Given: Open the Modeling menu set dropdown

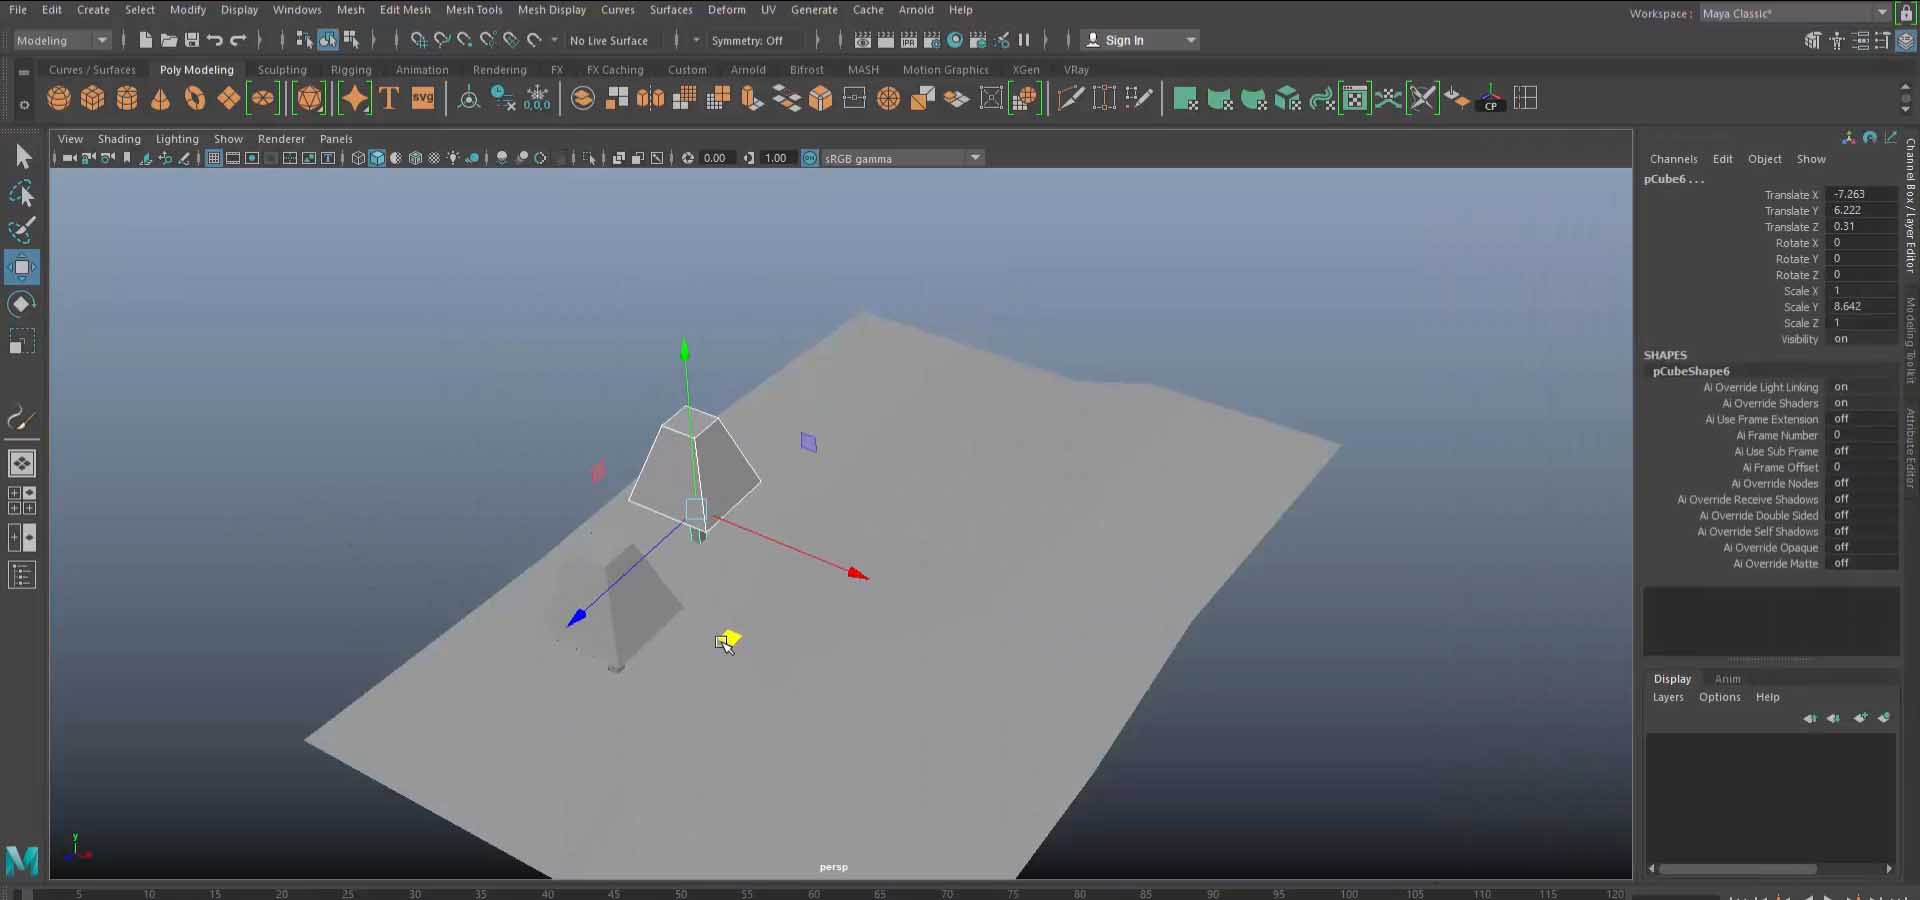Looking at the screenshot, I should pyautogui.click(x=60, y=40).
